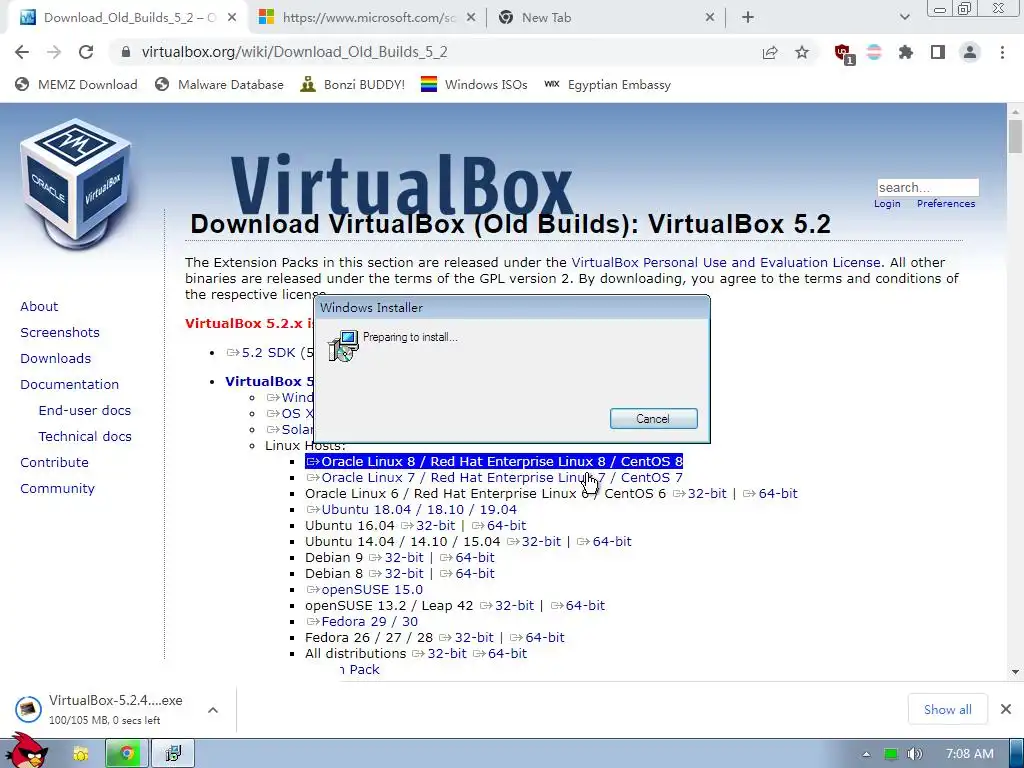Focus the VirtualBox site search field
Screen dimensions: 1024x768
(x=927, y=187)
